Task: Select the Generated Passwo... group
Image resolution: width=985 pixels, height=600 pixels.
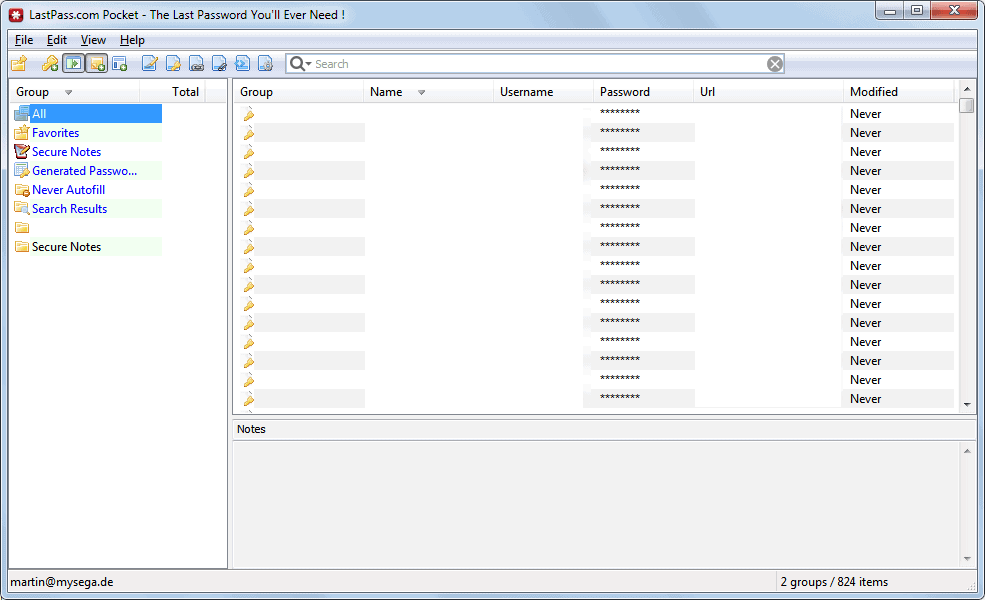Action: [x=87, y=171]
